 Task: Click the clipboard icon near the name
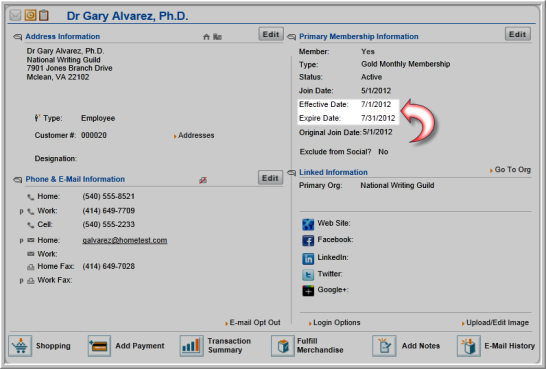(x=44, y=15)
